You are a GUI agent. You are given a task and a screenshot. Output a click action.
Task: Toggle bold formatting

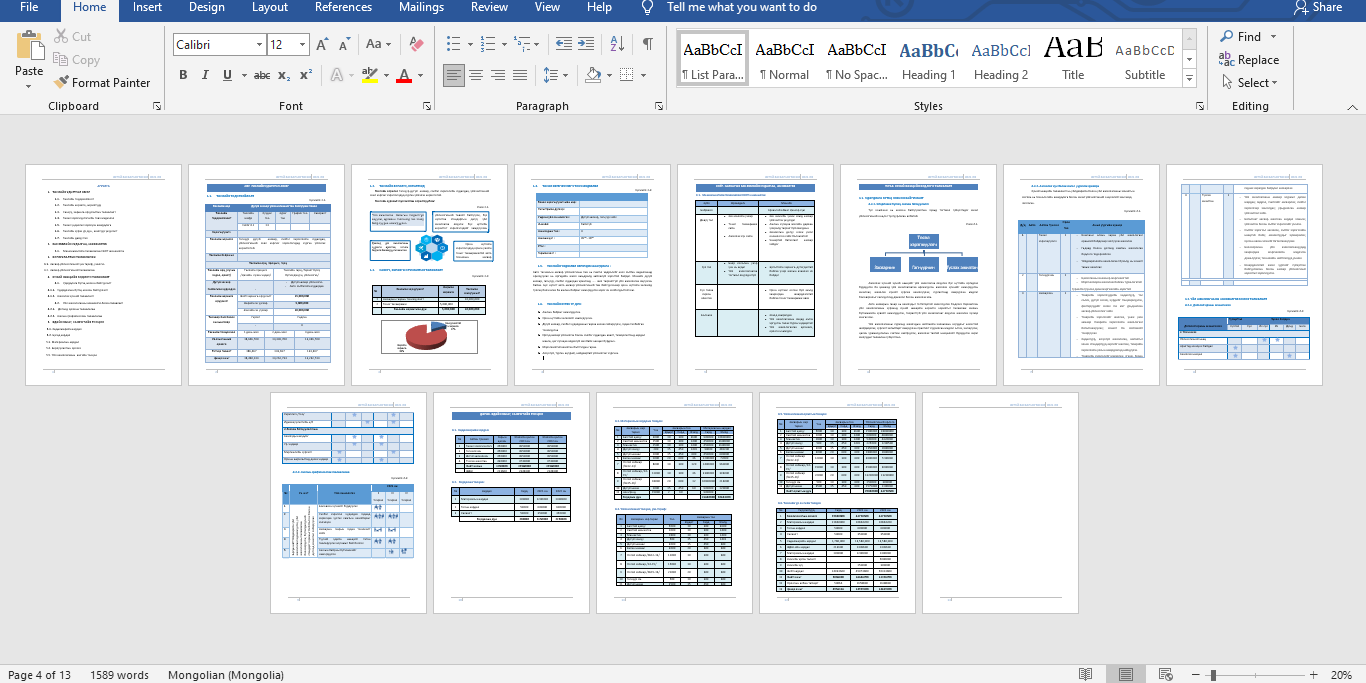click(x=183, y=75)
